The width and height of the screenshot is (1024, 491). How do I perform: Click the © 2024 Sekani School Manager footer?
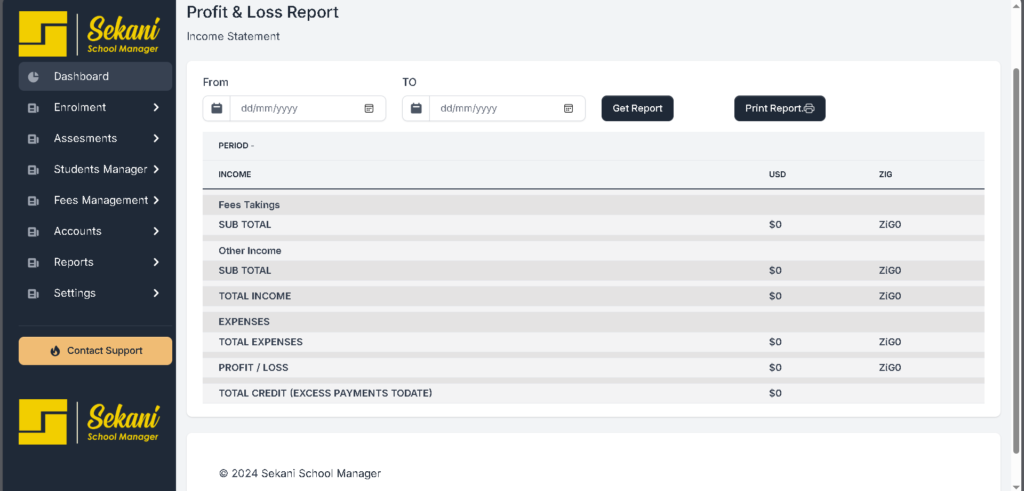tap(300, 473)
